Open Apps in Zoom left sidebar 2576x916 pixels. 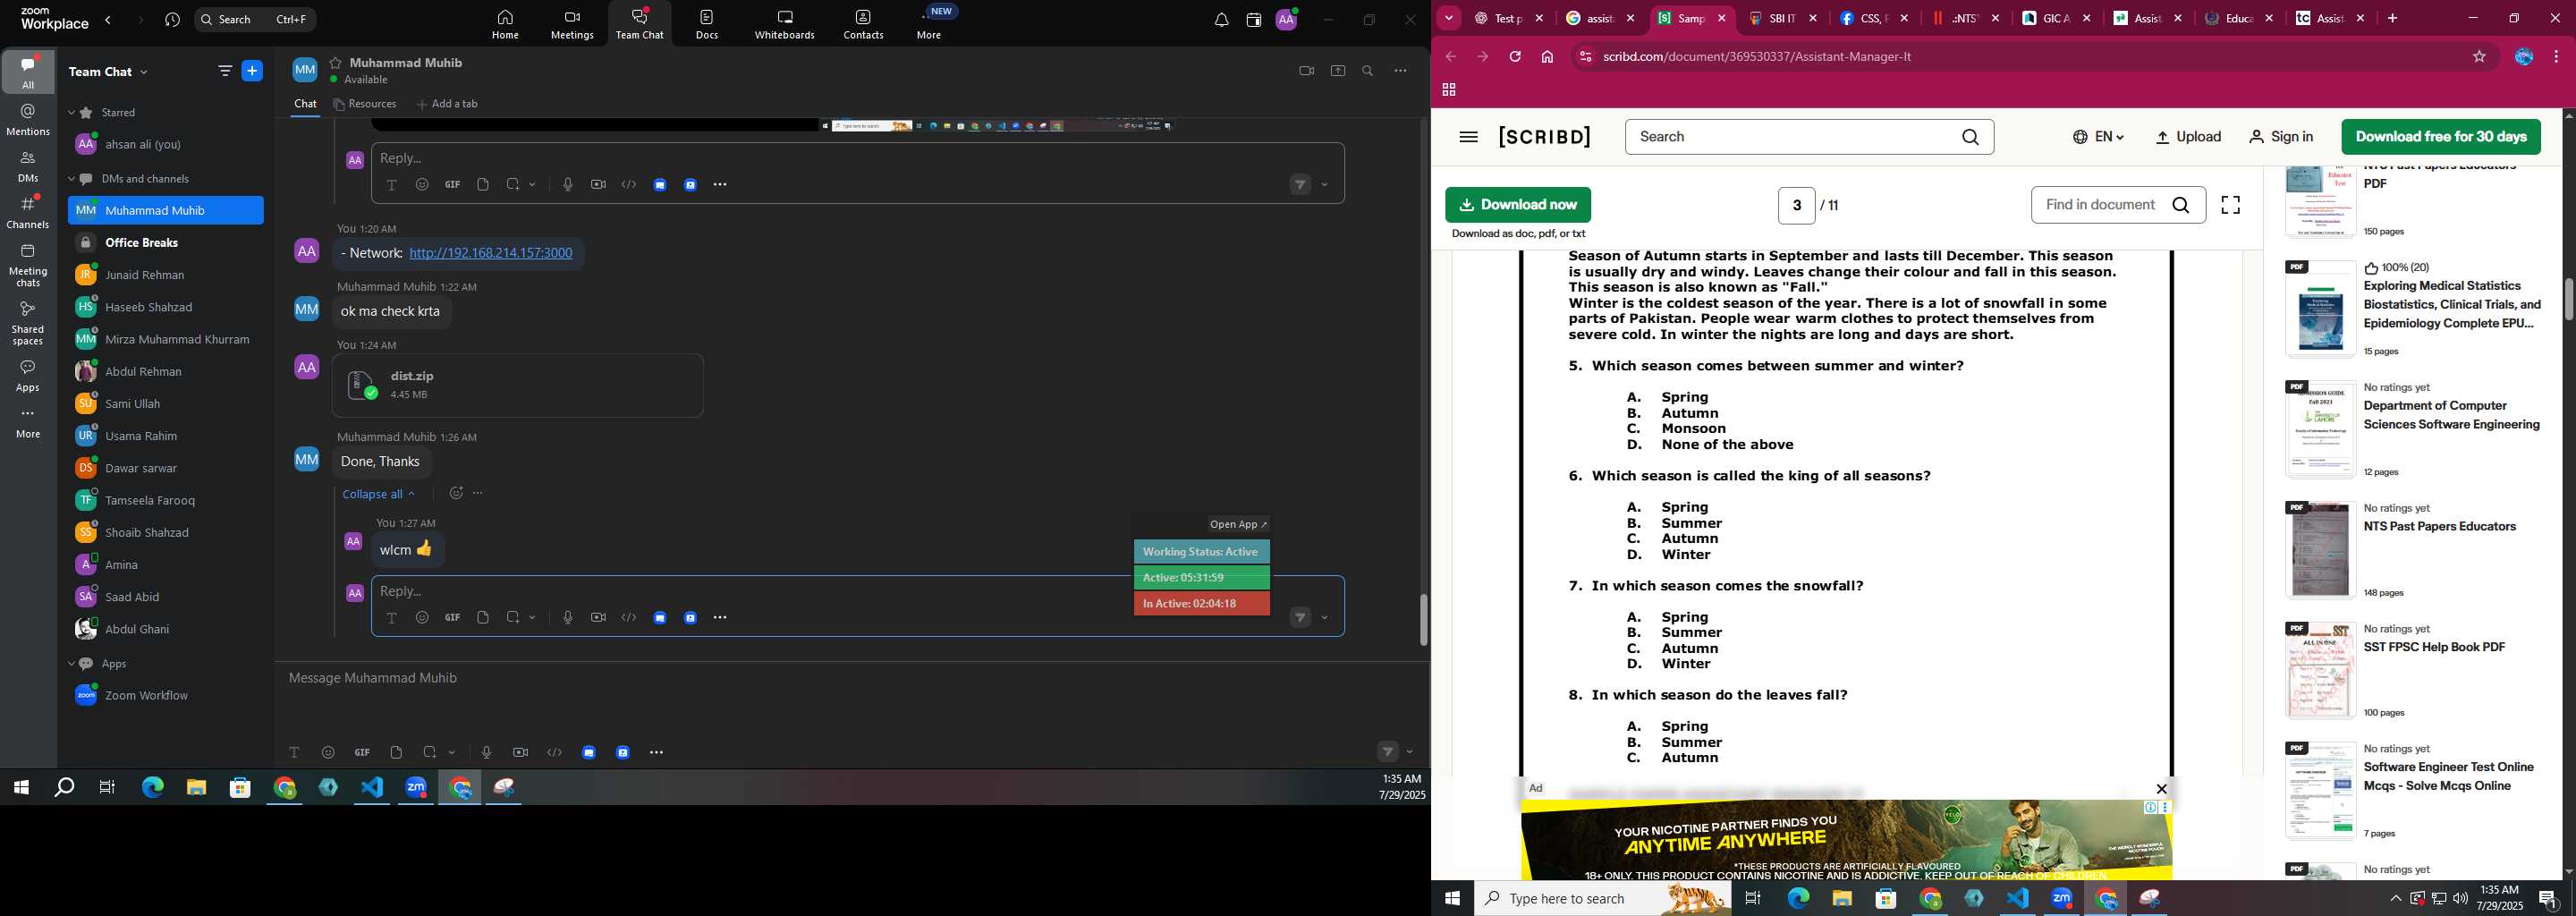coord(28,376)
